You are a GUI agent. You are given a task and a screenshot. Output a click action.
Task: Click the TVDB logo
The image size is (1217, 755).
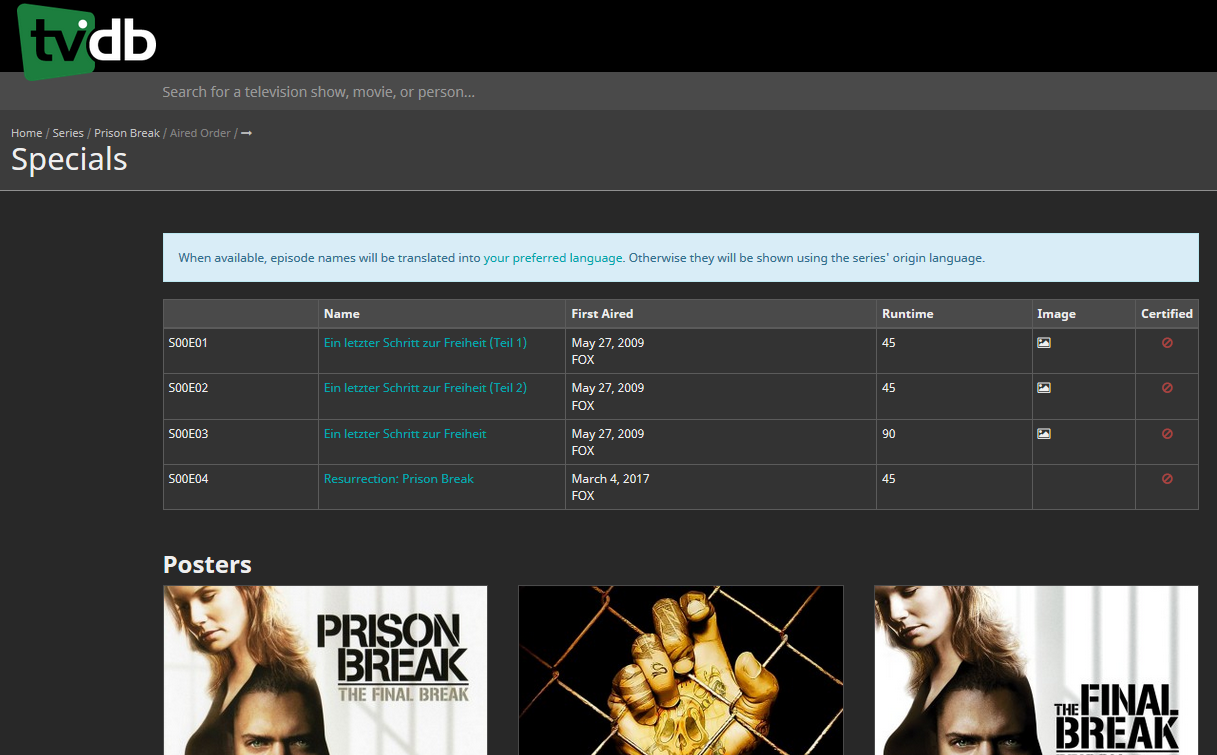(87, 40)
